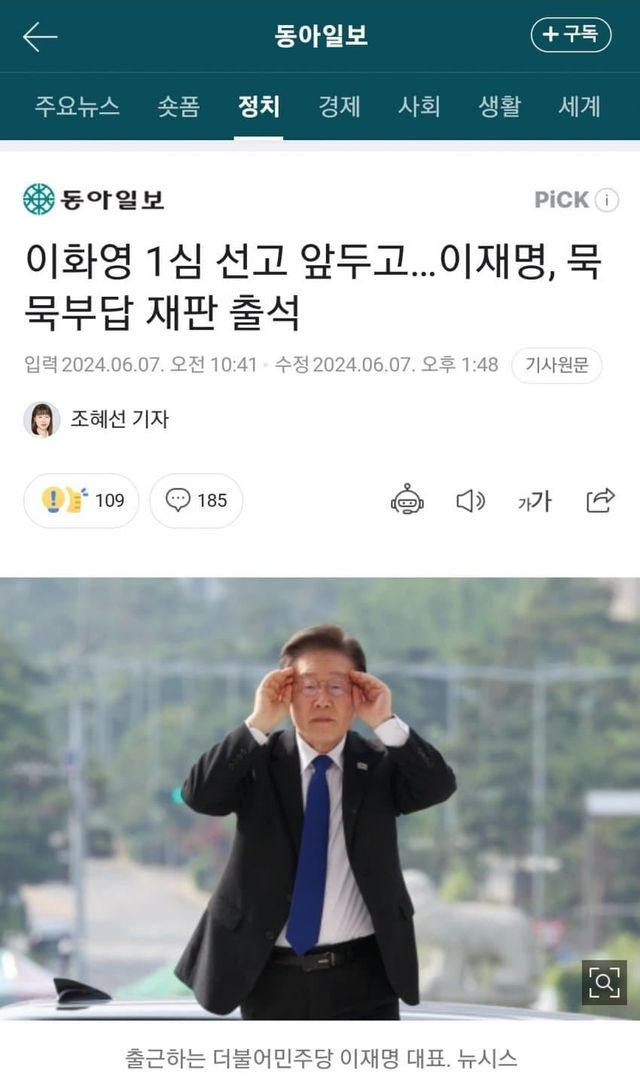
Task: View reporter 조혜선's profile picture
Action: [x=42, y=420]
